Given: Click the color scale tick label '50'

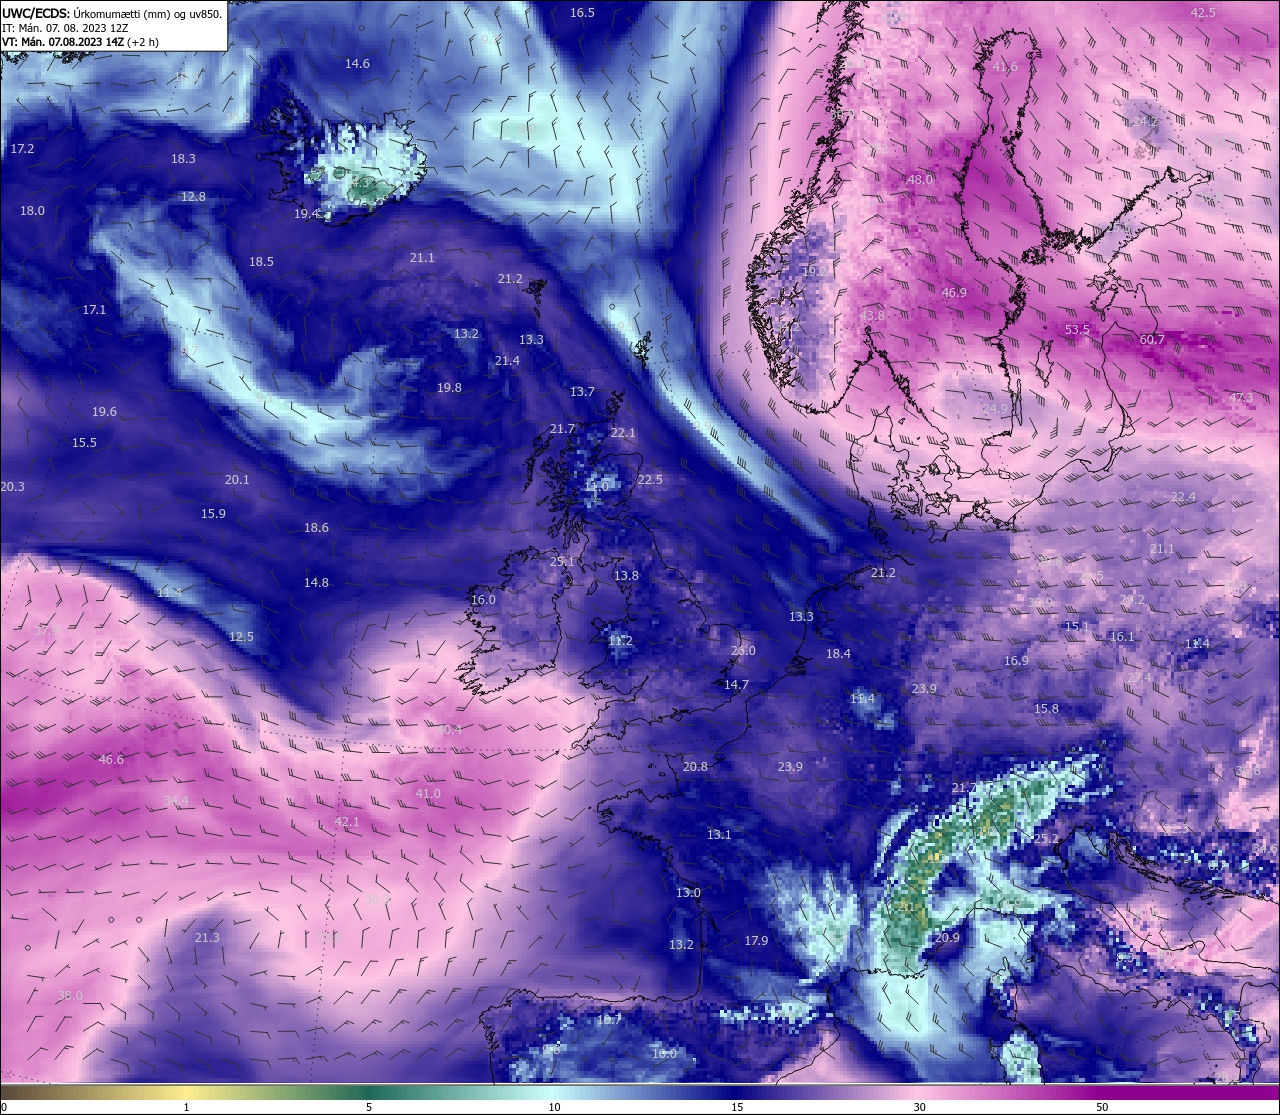Looking at the screenshot, I should coord(1102,1107).
